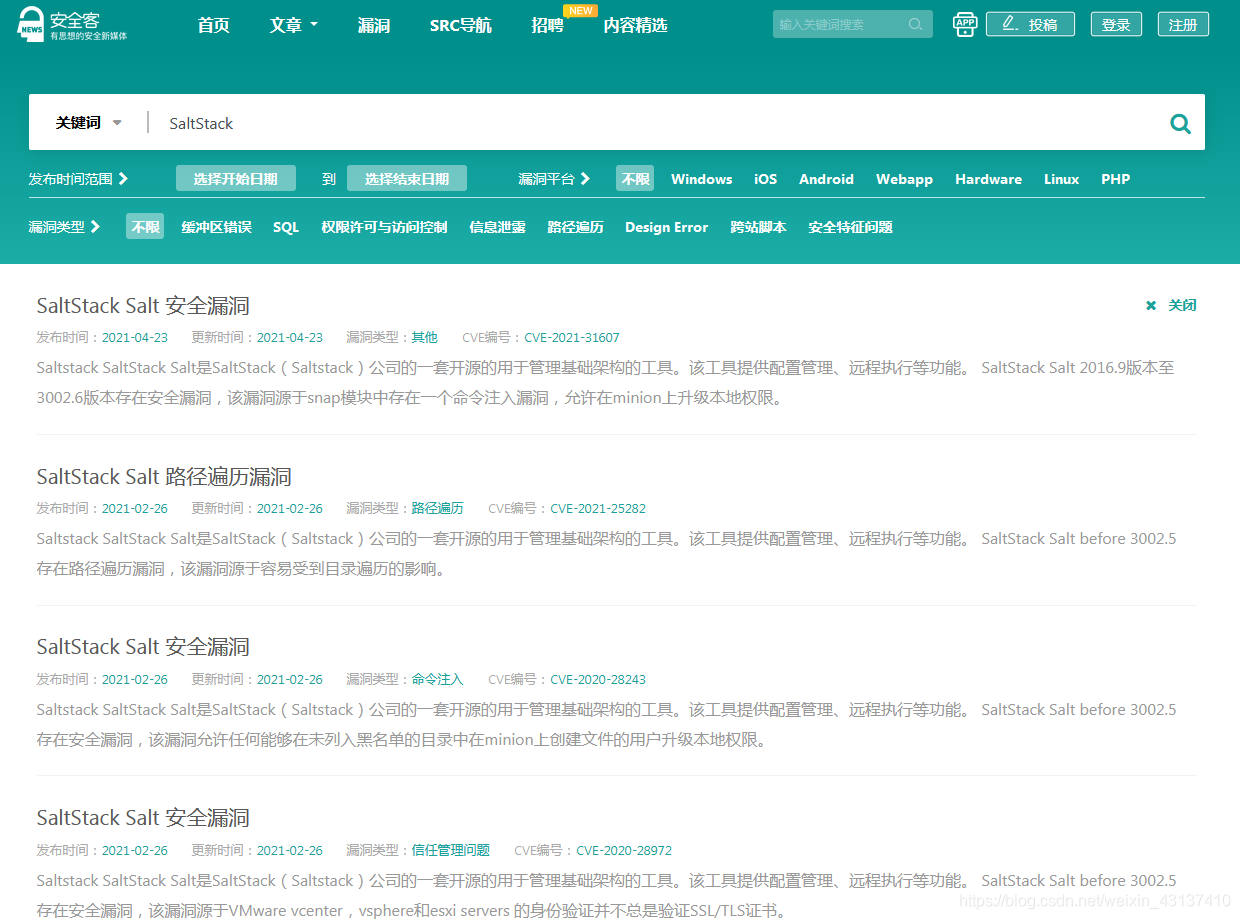
Task: Open the 文章 dropdown menu
Action: pyautogui.click(x=293, y=25)
